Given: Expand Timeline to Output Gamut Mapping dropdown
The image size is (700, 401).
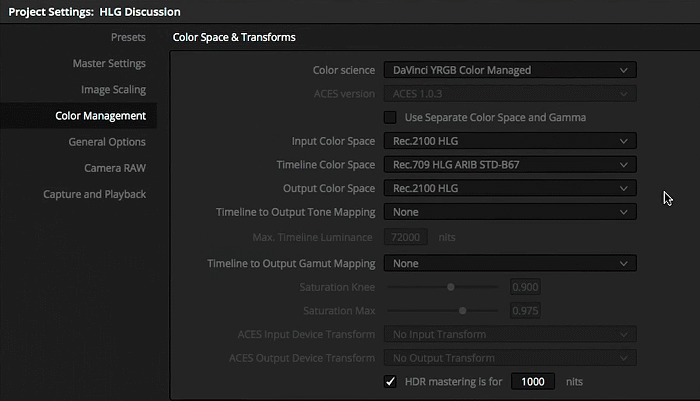Looking at the screenshot, I should 510,263.
